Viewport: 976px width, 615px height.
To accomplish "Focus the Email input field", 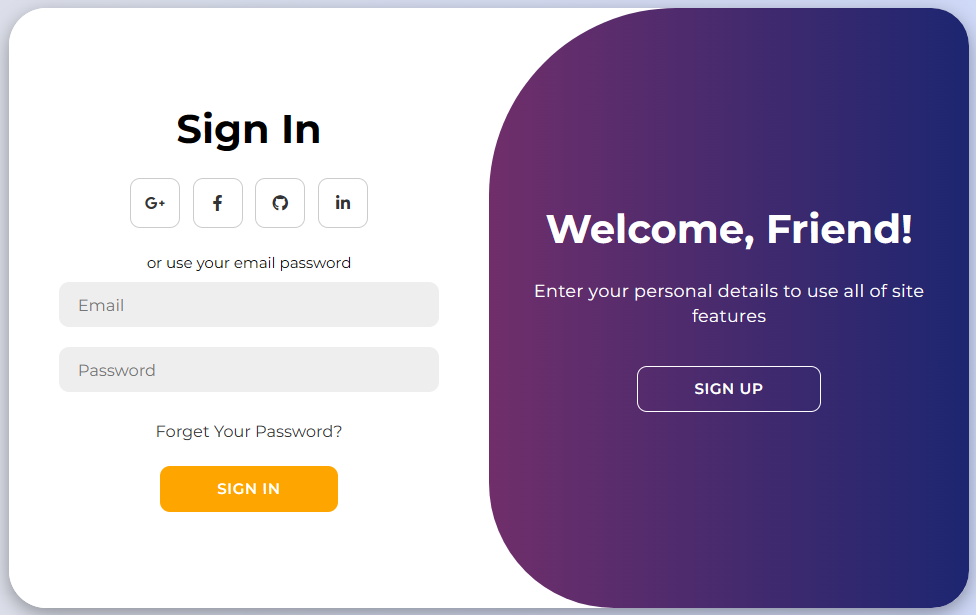I will (249, 305).
